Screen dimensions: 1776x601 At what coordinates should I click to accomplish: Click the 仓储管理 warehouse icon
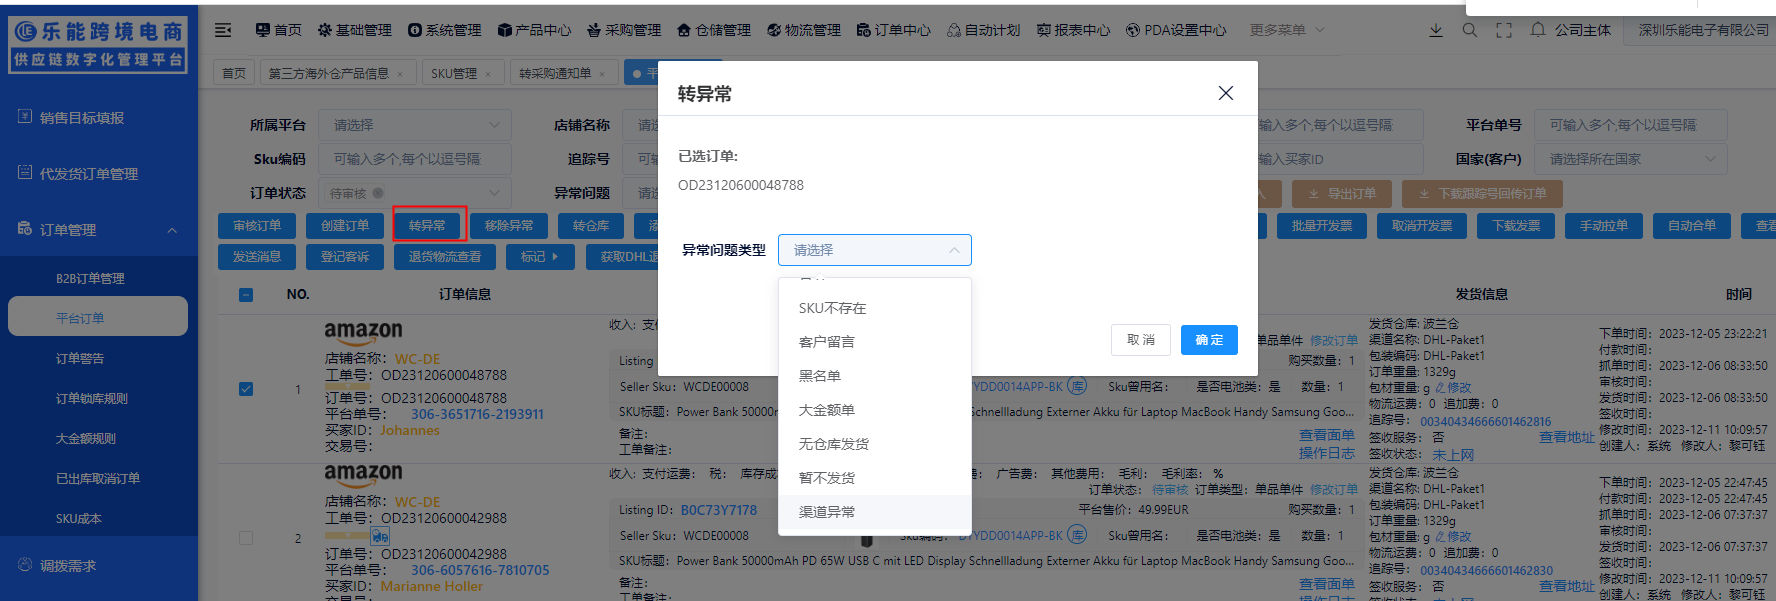[x=684, y=30]
